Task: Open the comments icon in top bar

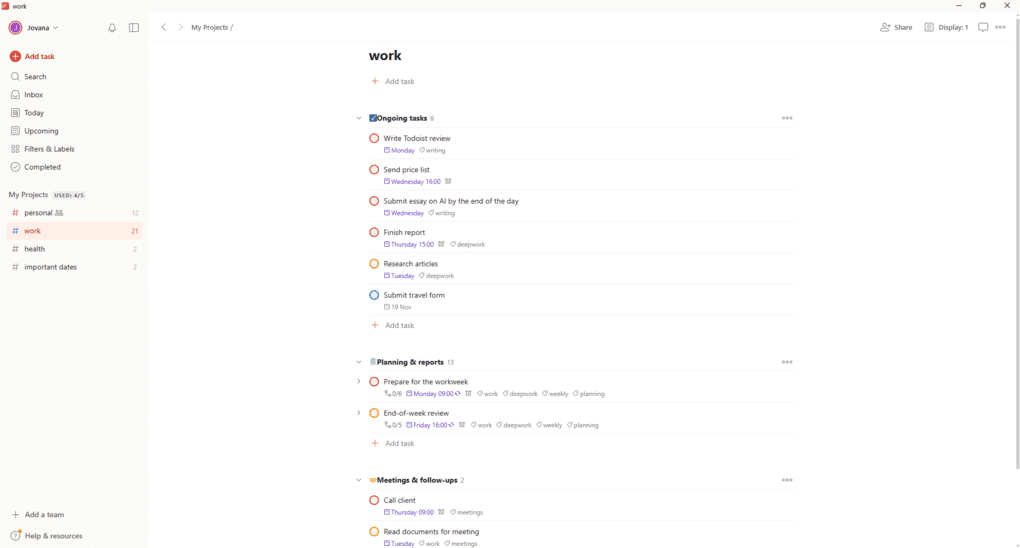Action: tap(983, 27)
